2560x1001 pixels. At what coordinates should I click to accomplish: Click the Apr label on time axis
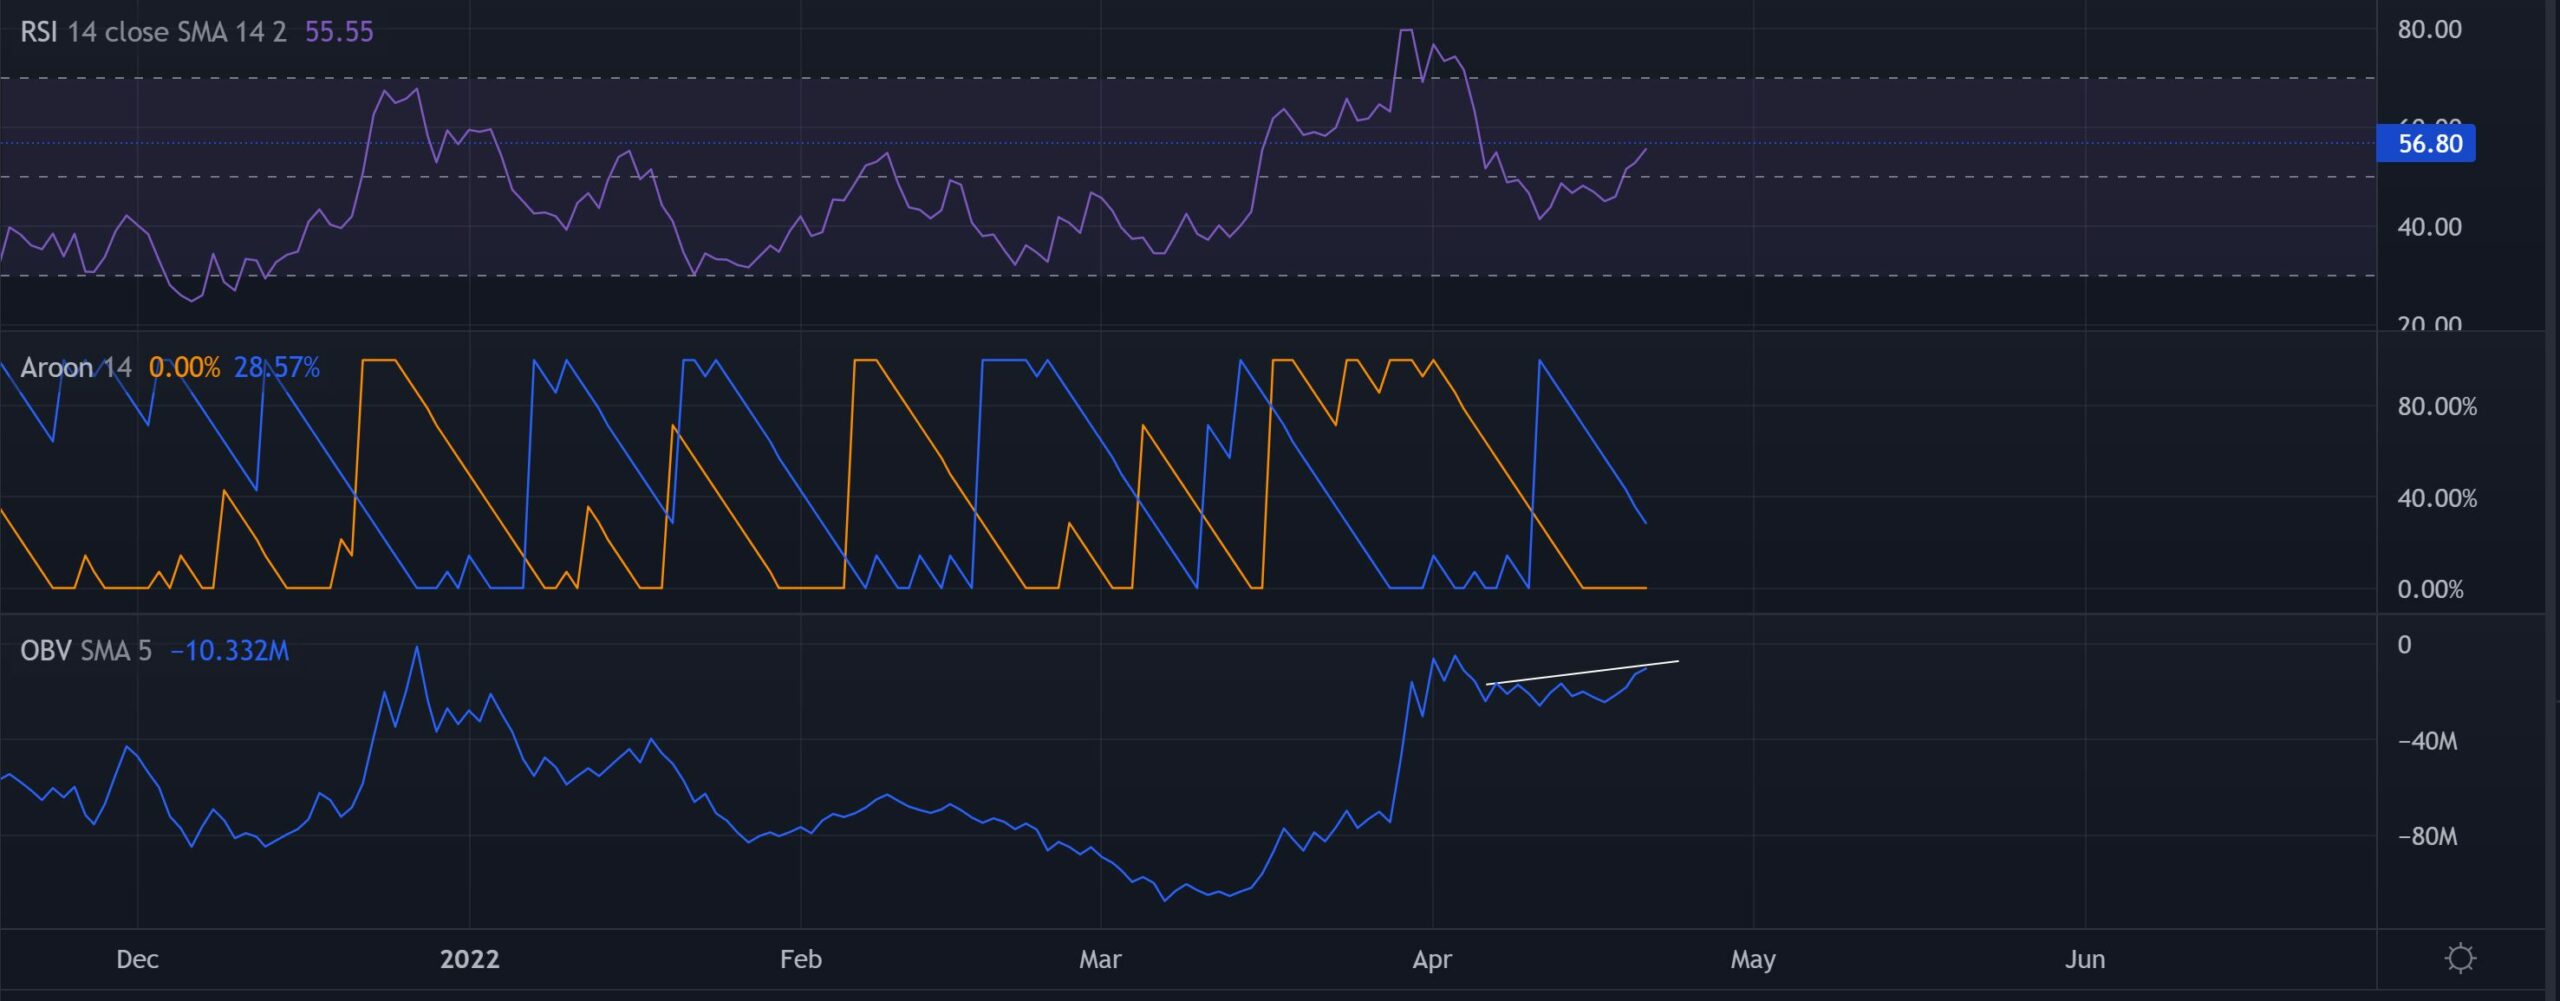pyautogui.click(x=1431, y=959)
